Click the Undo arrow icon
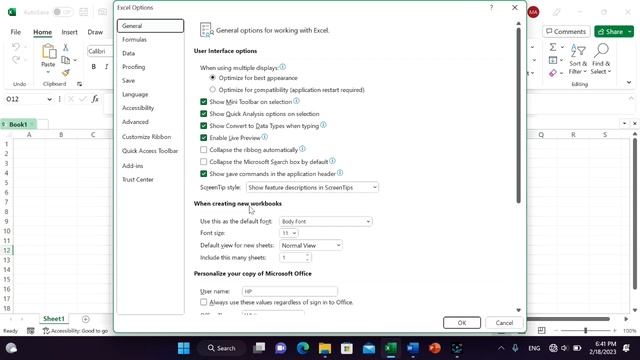Screen dimensions: 640x360 pyautogui.click(x=16, y=47)
